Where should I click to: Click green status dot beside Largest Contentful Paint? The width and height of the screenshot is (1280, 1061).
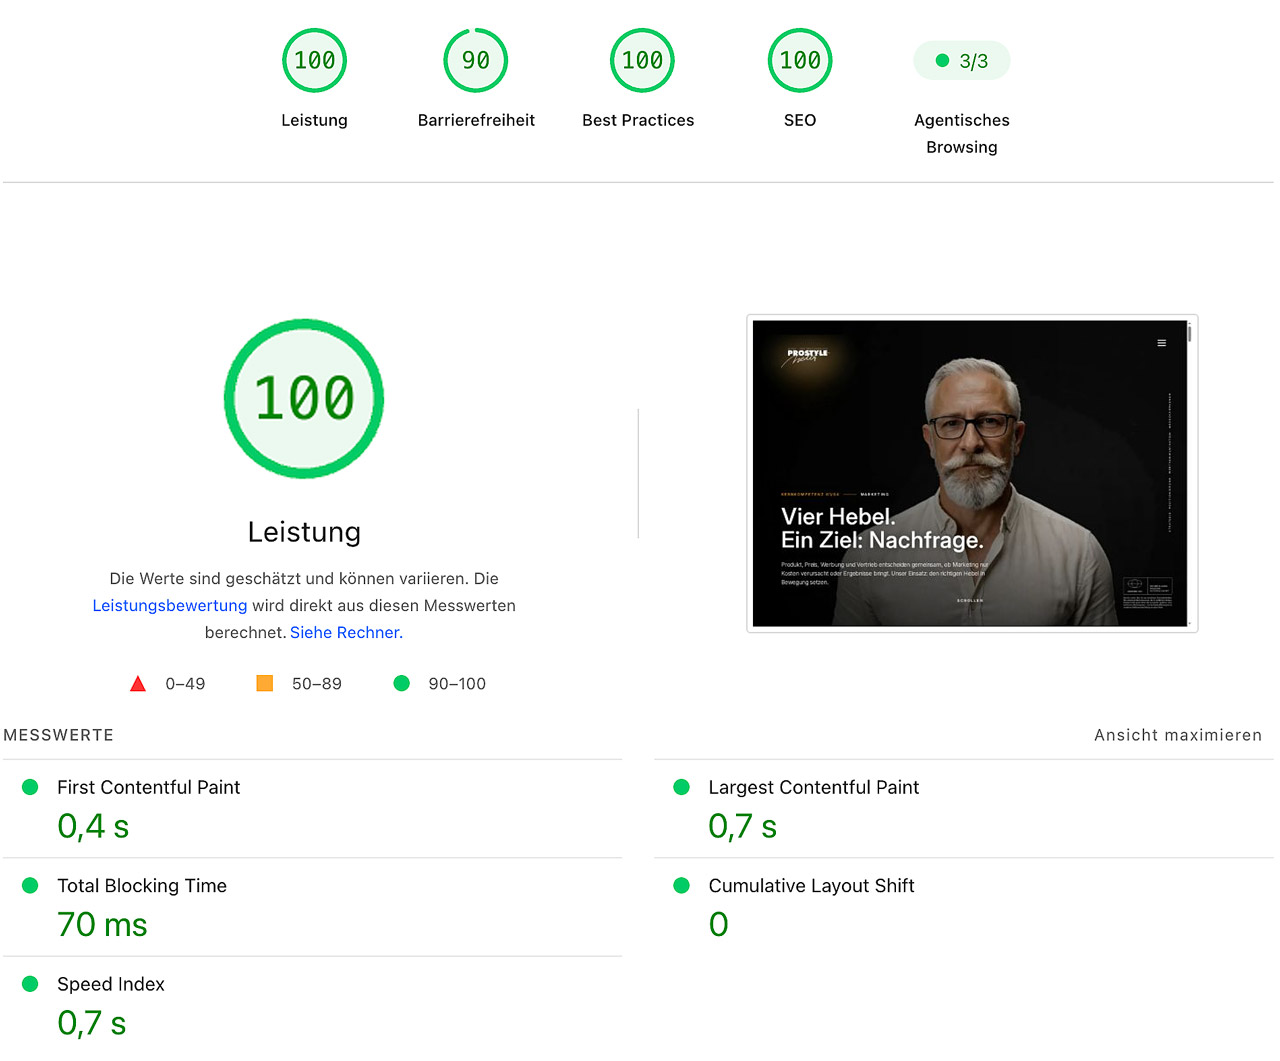pyautogui.click(x=682, y=787)
